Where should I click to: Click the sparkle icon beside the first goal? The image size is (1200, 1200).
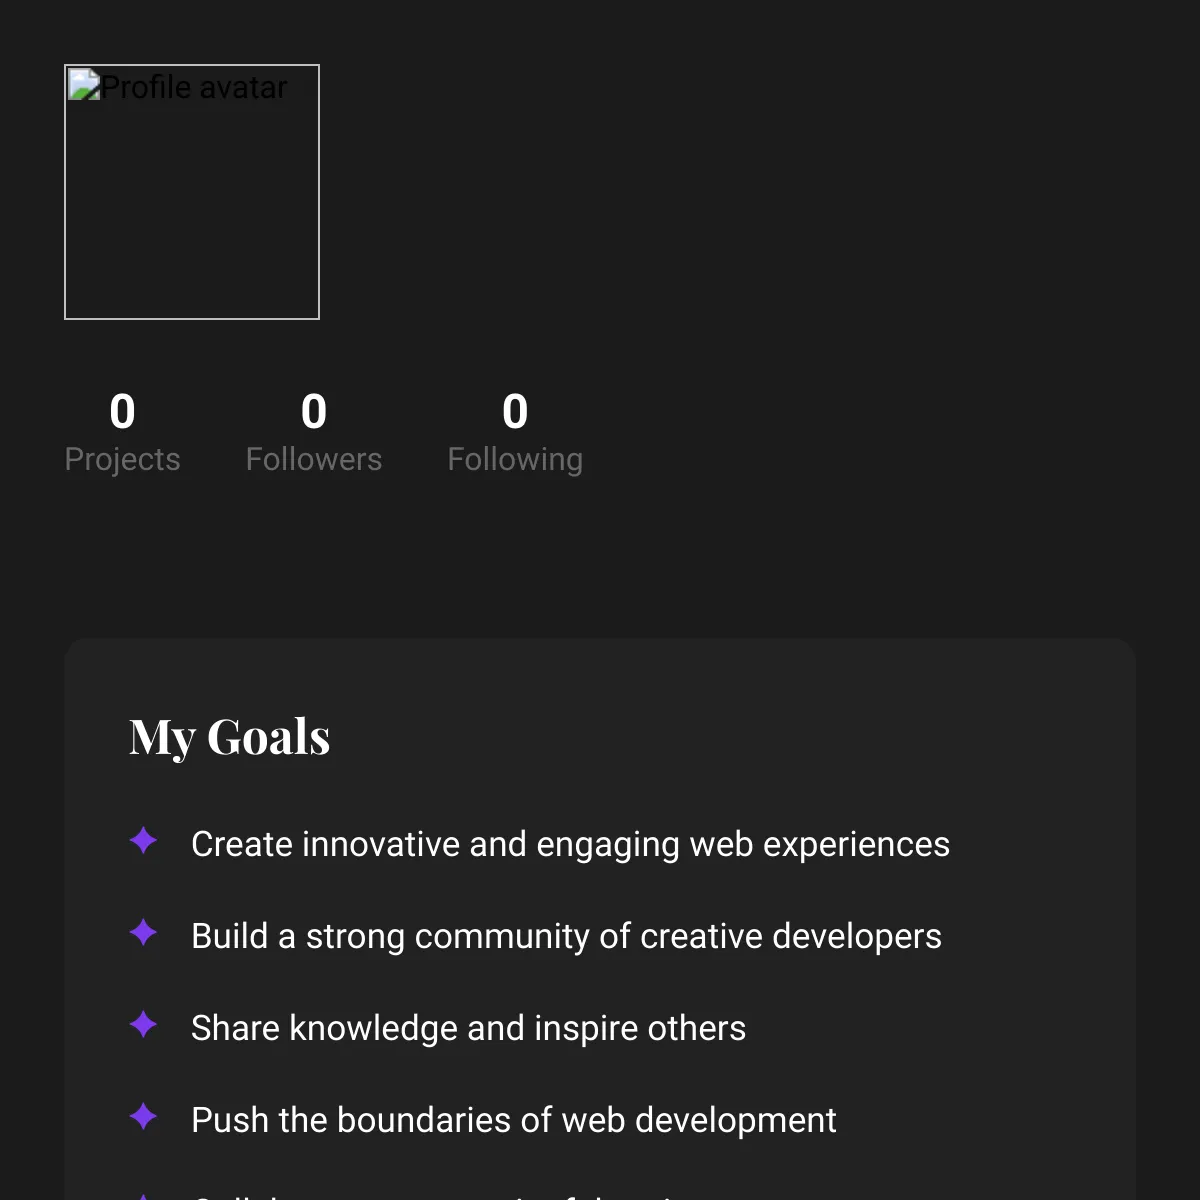(144, 842)
